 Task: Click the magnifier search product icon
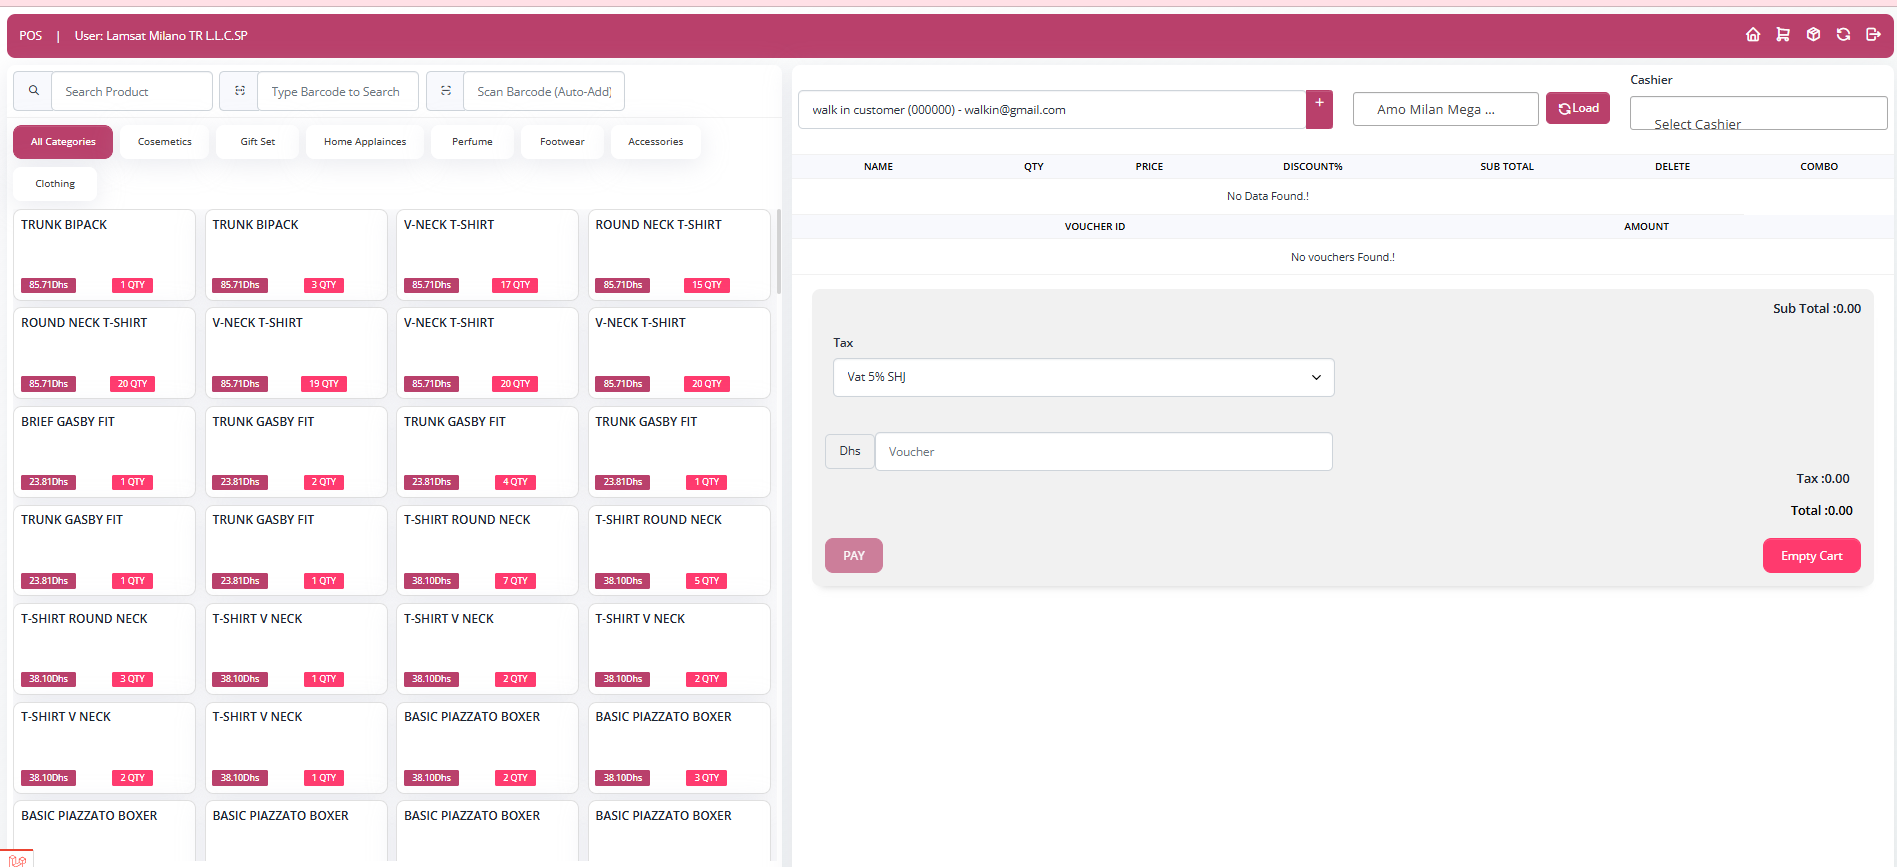[33, 91]
